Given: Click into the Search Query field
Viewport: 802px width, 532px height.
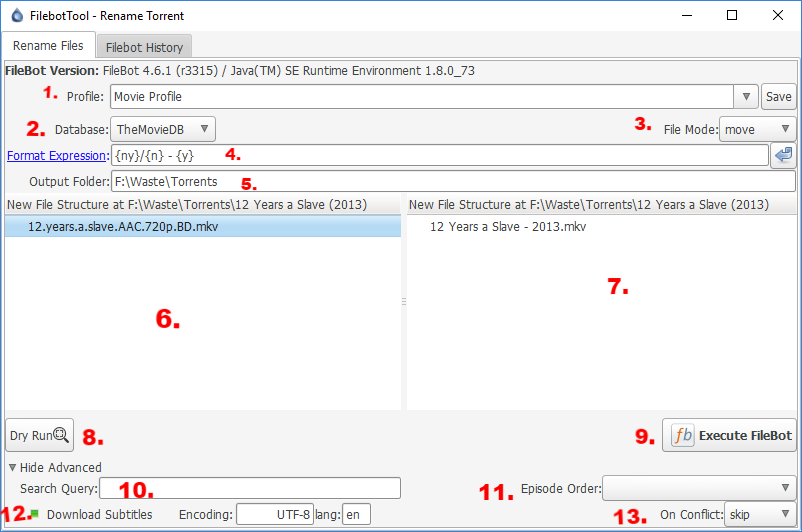Looking at the screenshot, I should (250, 488).
